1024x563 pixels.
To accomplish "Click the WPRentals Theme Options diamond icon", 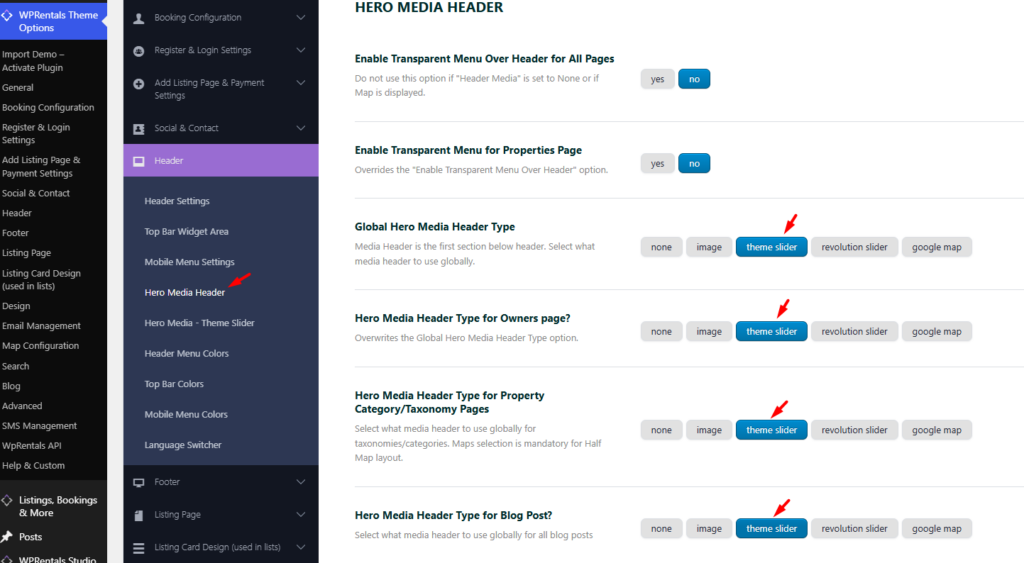I will pyautogui.click(x=7, y=15).
